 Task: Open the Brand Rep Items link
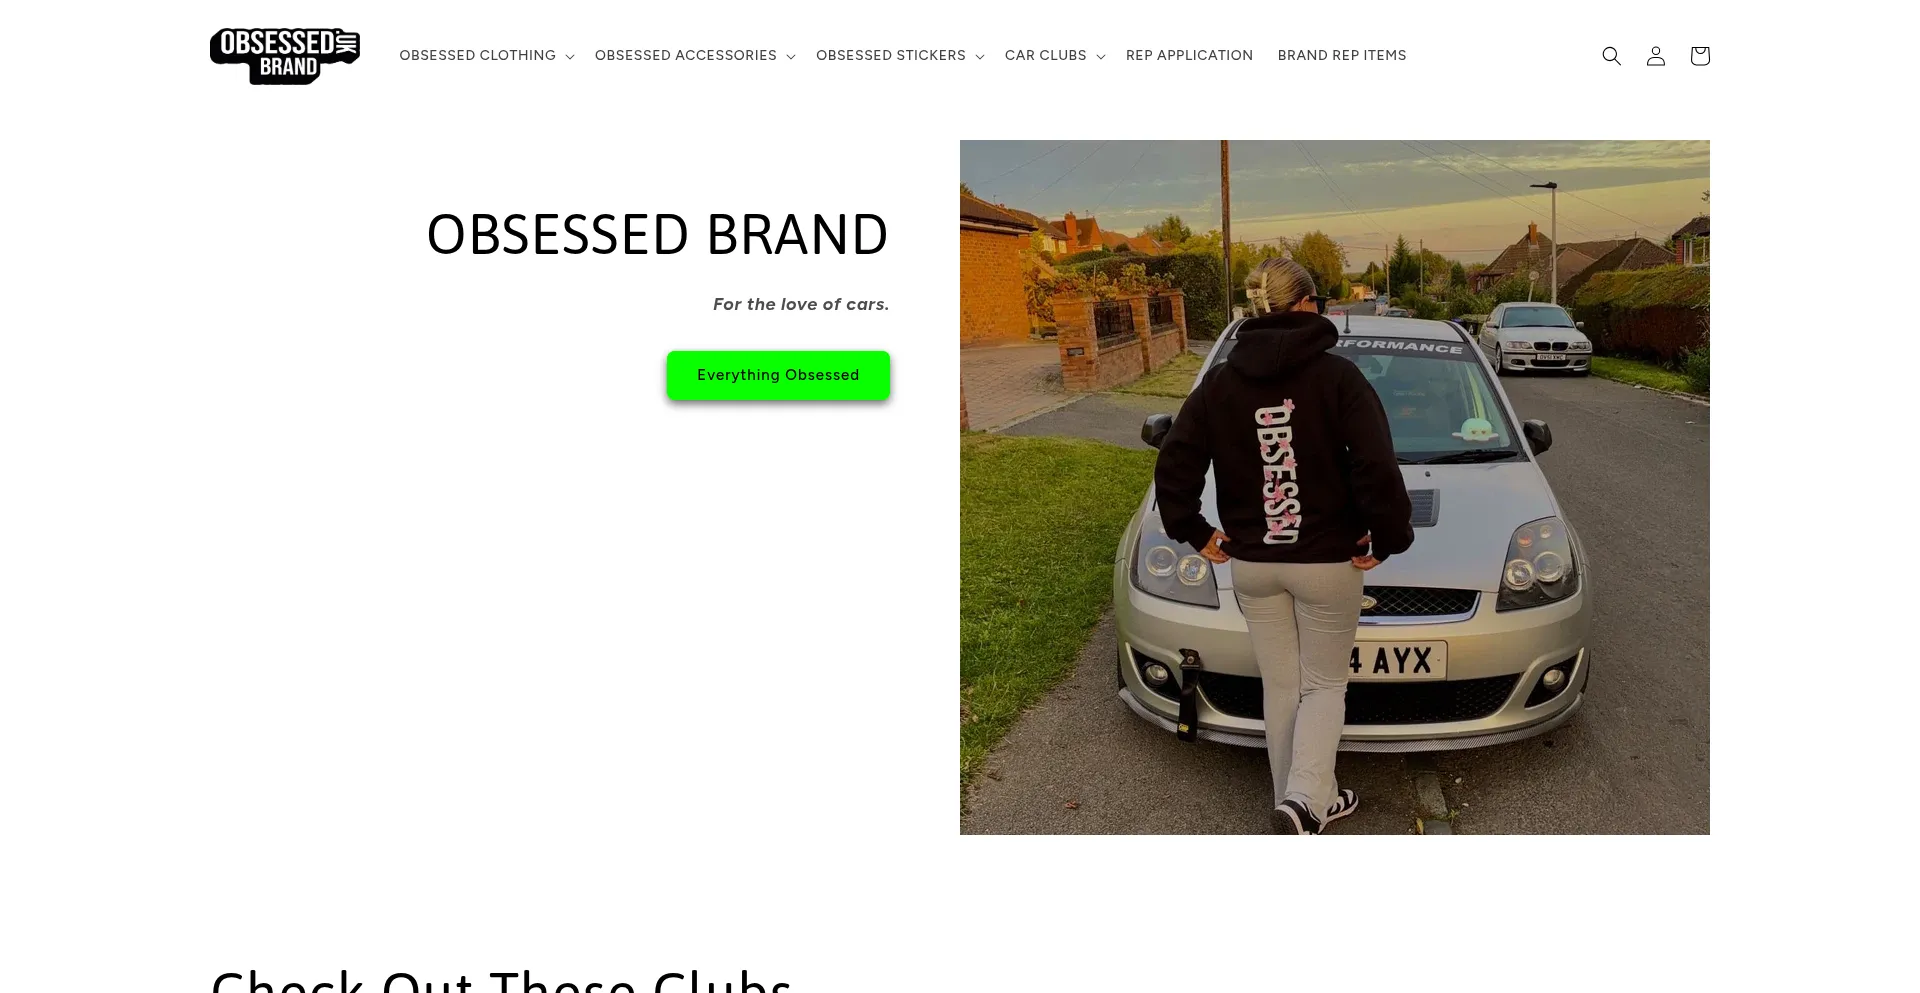1342,55
